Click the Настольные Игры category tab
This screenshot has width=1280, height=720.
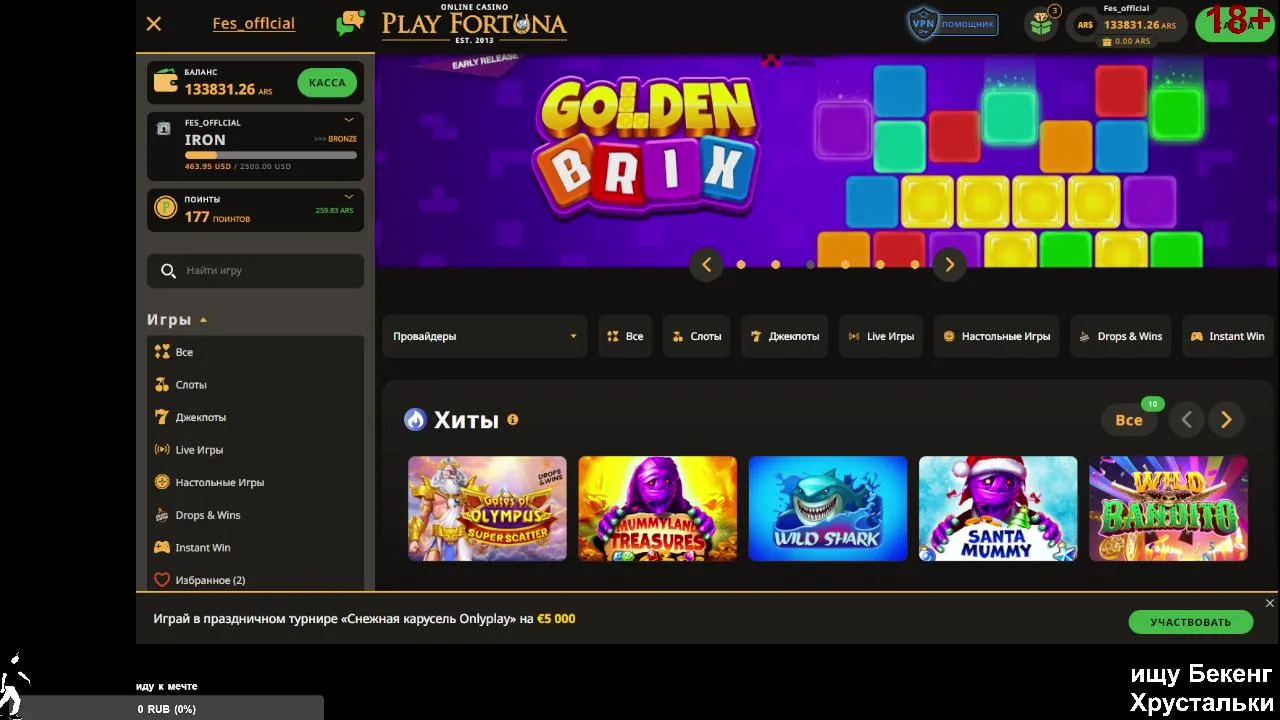coord(997,336)
